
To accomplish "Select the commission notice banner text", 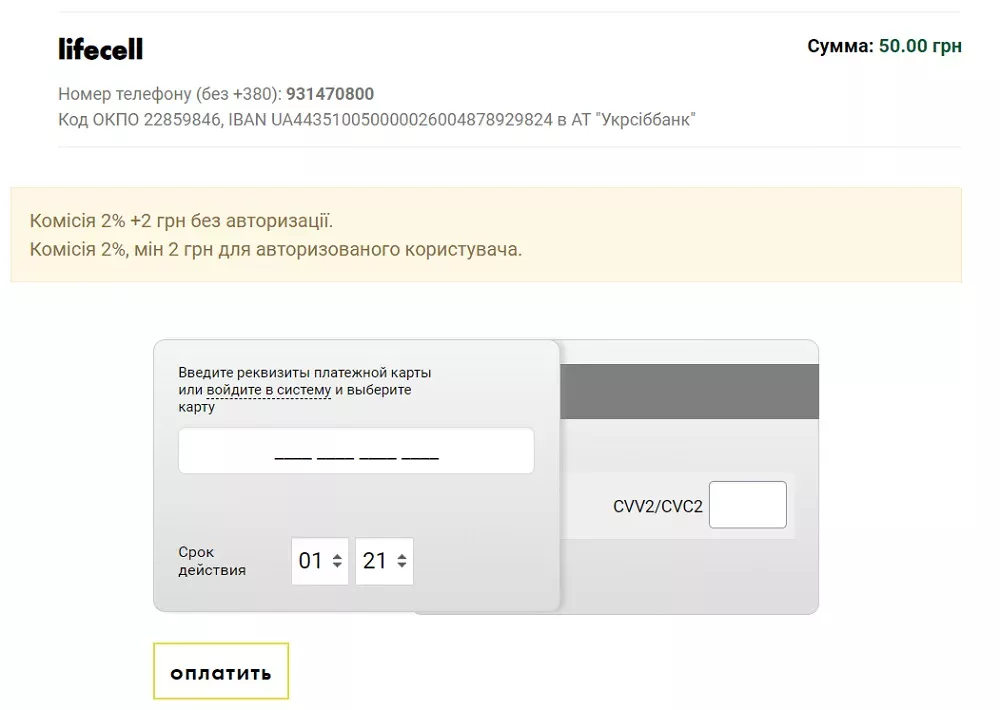I will click(277, 232).
